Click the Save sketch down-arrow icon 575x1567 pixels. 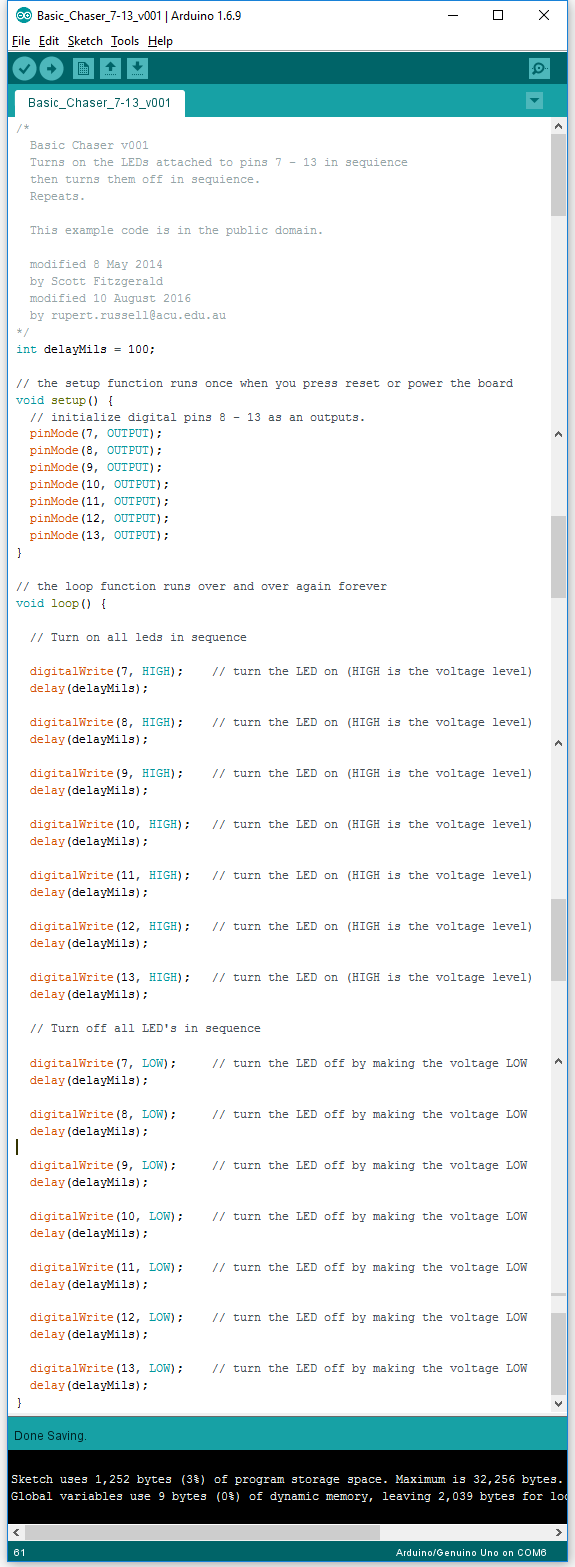(137, 69)
